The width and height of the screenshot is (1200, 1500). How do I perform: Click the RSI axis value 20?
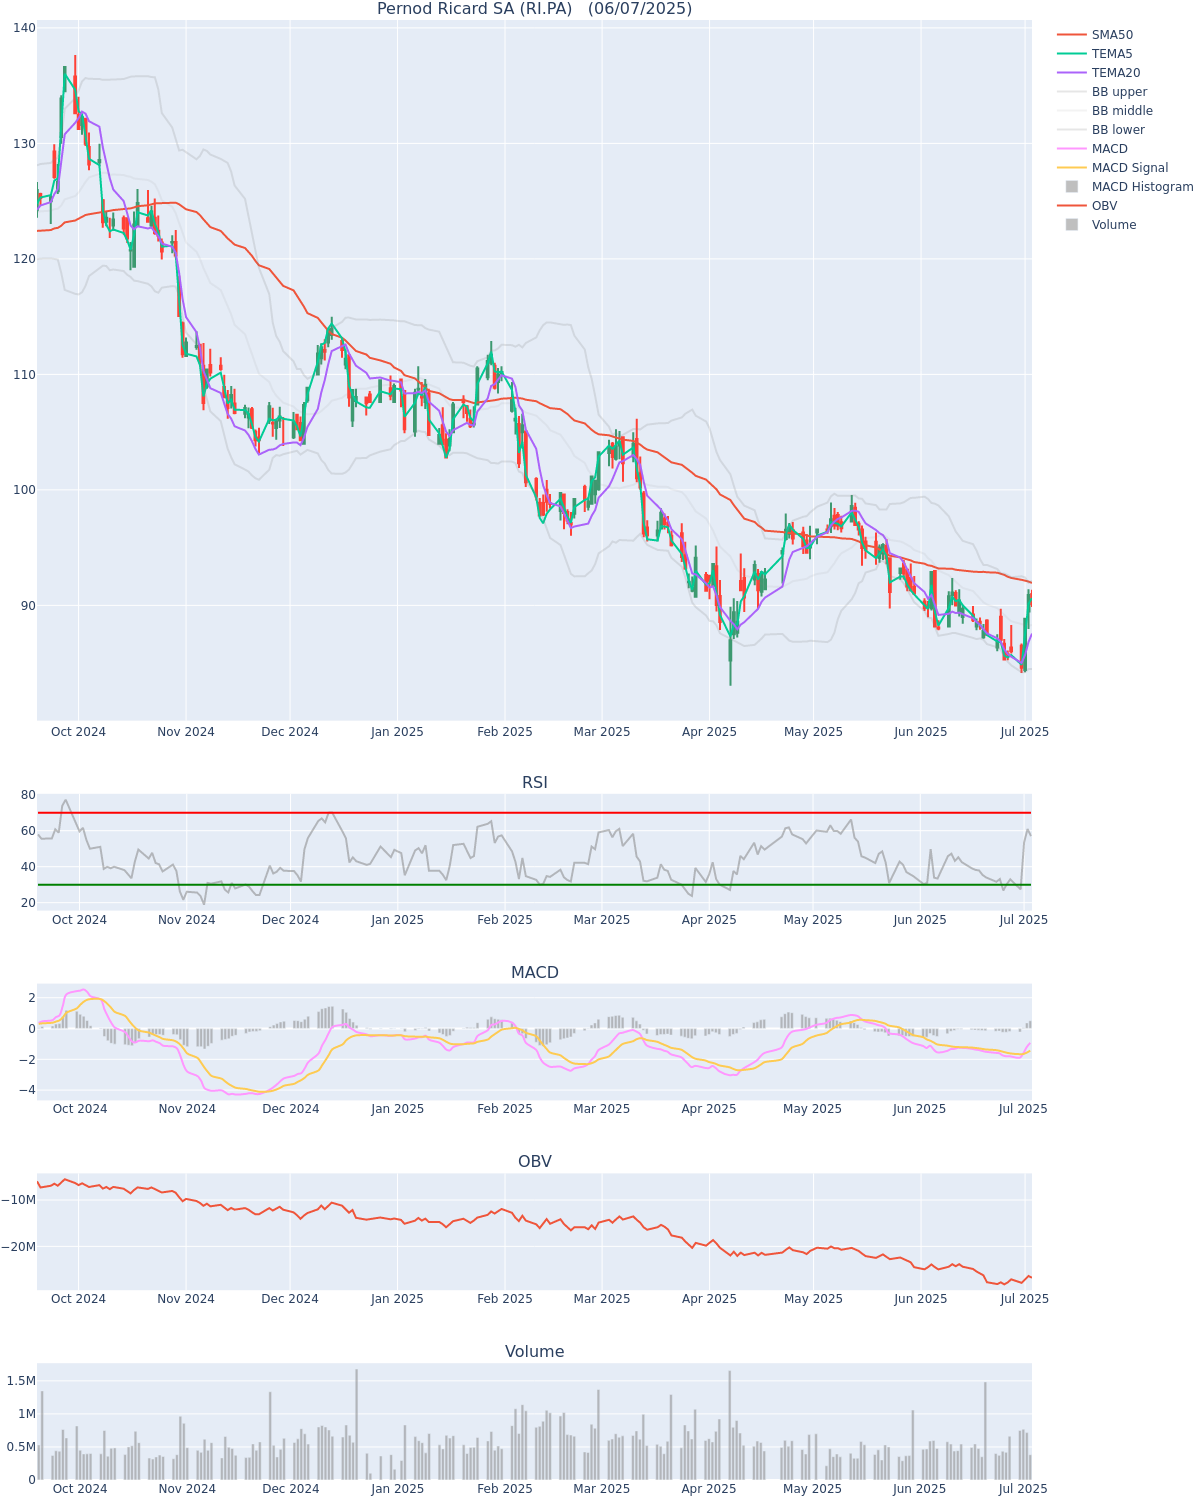(28, 903)
